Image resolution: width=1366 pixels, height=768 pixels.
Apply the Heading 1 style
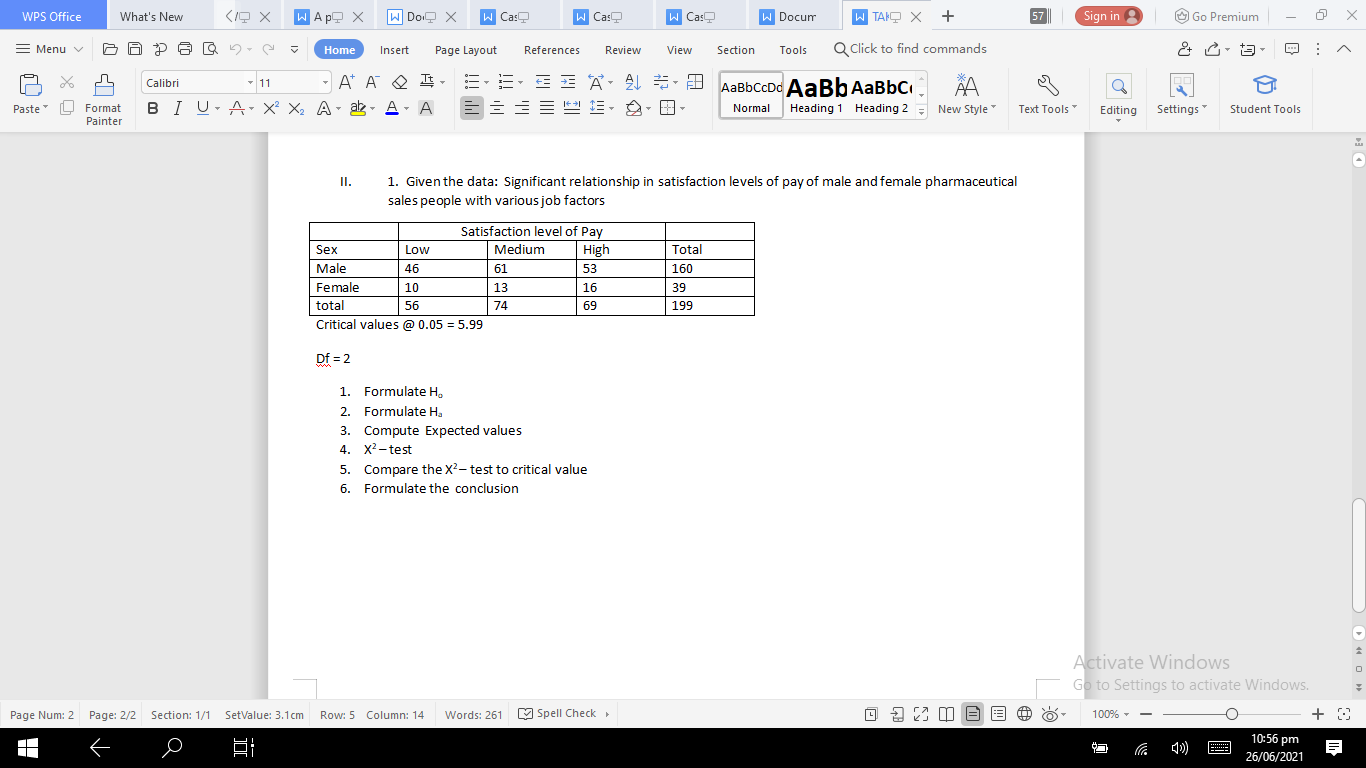point(815,94)
